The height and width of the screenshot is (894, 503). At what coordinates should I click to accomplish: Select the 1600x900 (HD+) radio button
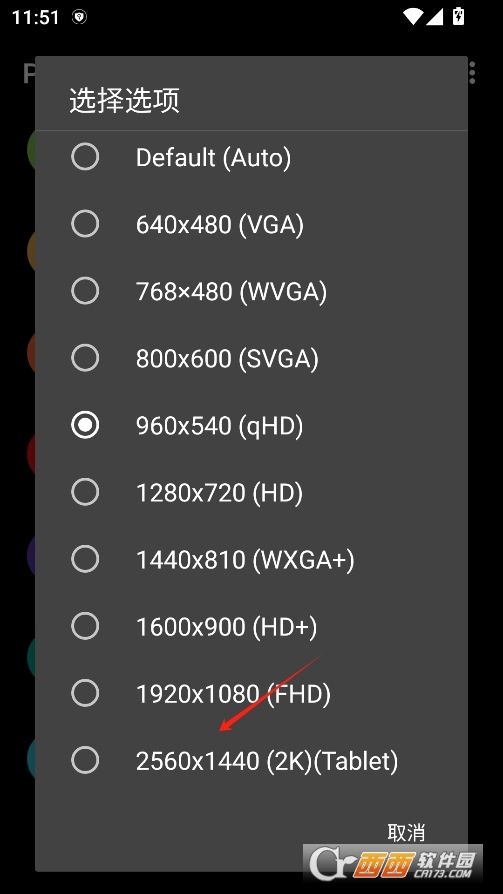point(85,625)
